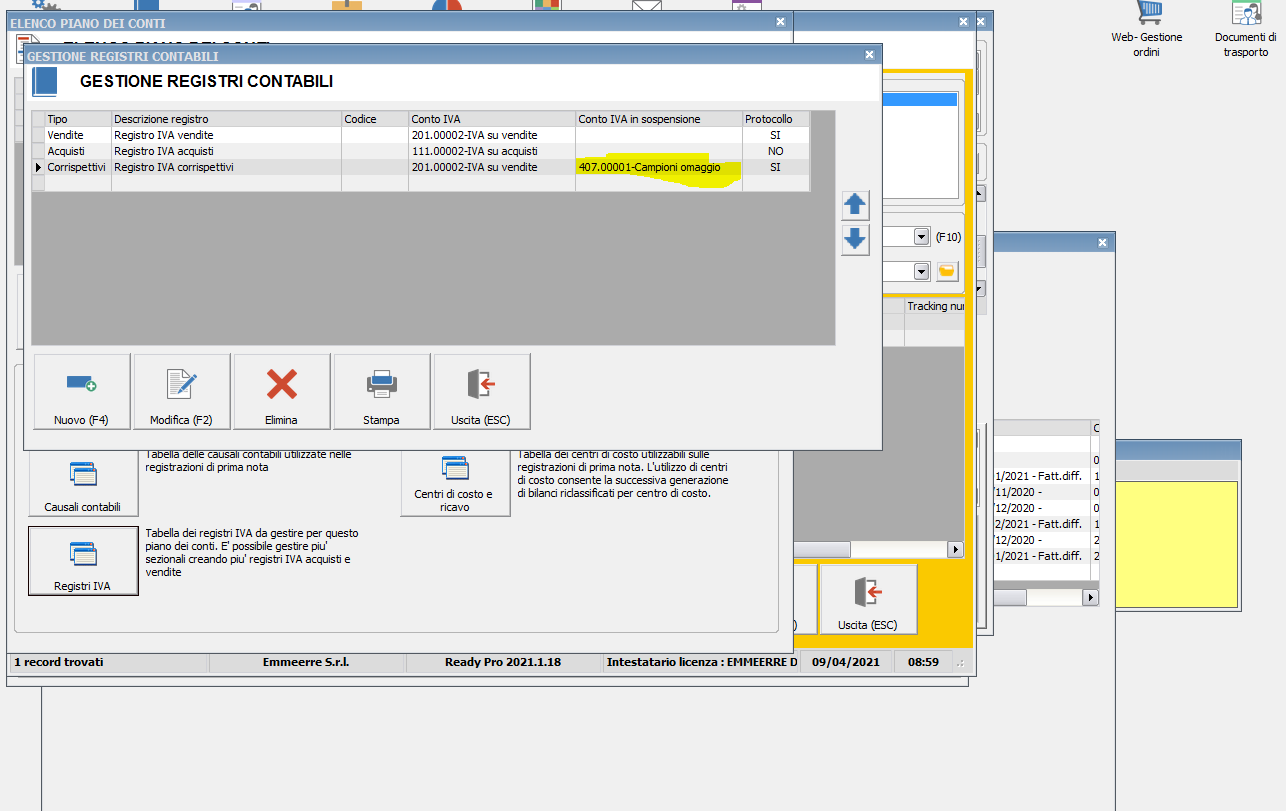The width and height of the screenshot is (1286, 811).
Task: Click the 'Conto IVA' column header
Action: [x=492, y=119]
